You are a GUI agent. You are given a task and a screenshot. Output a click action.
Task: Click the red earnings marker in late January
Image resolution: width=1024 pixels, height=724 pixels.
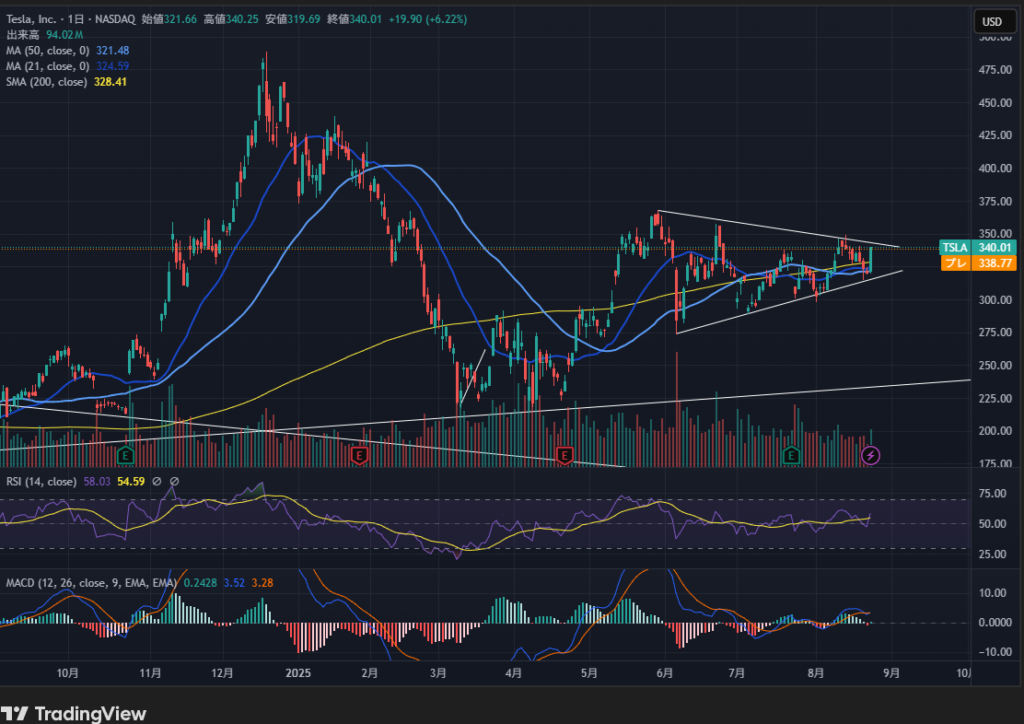[359, 455]
